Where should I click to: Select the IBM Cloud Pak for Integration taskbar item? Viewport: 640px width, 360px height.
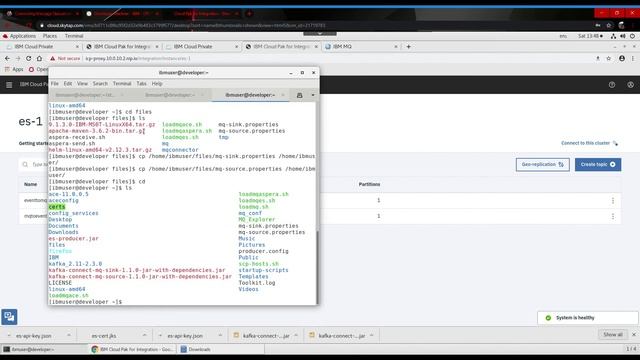coord(134,349)
